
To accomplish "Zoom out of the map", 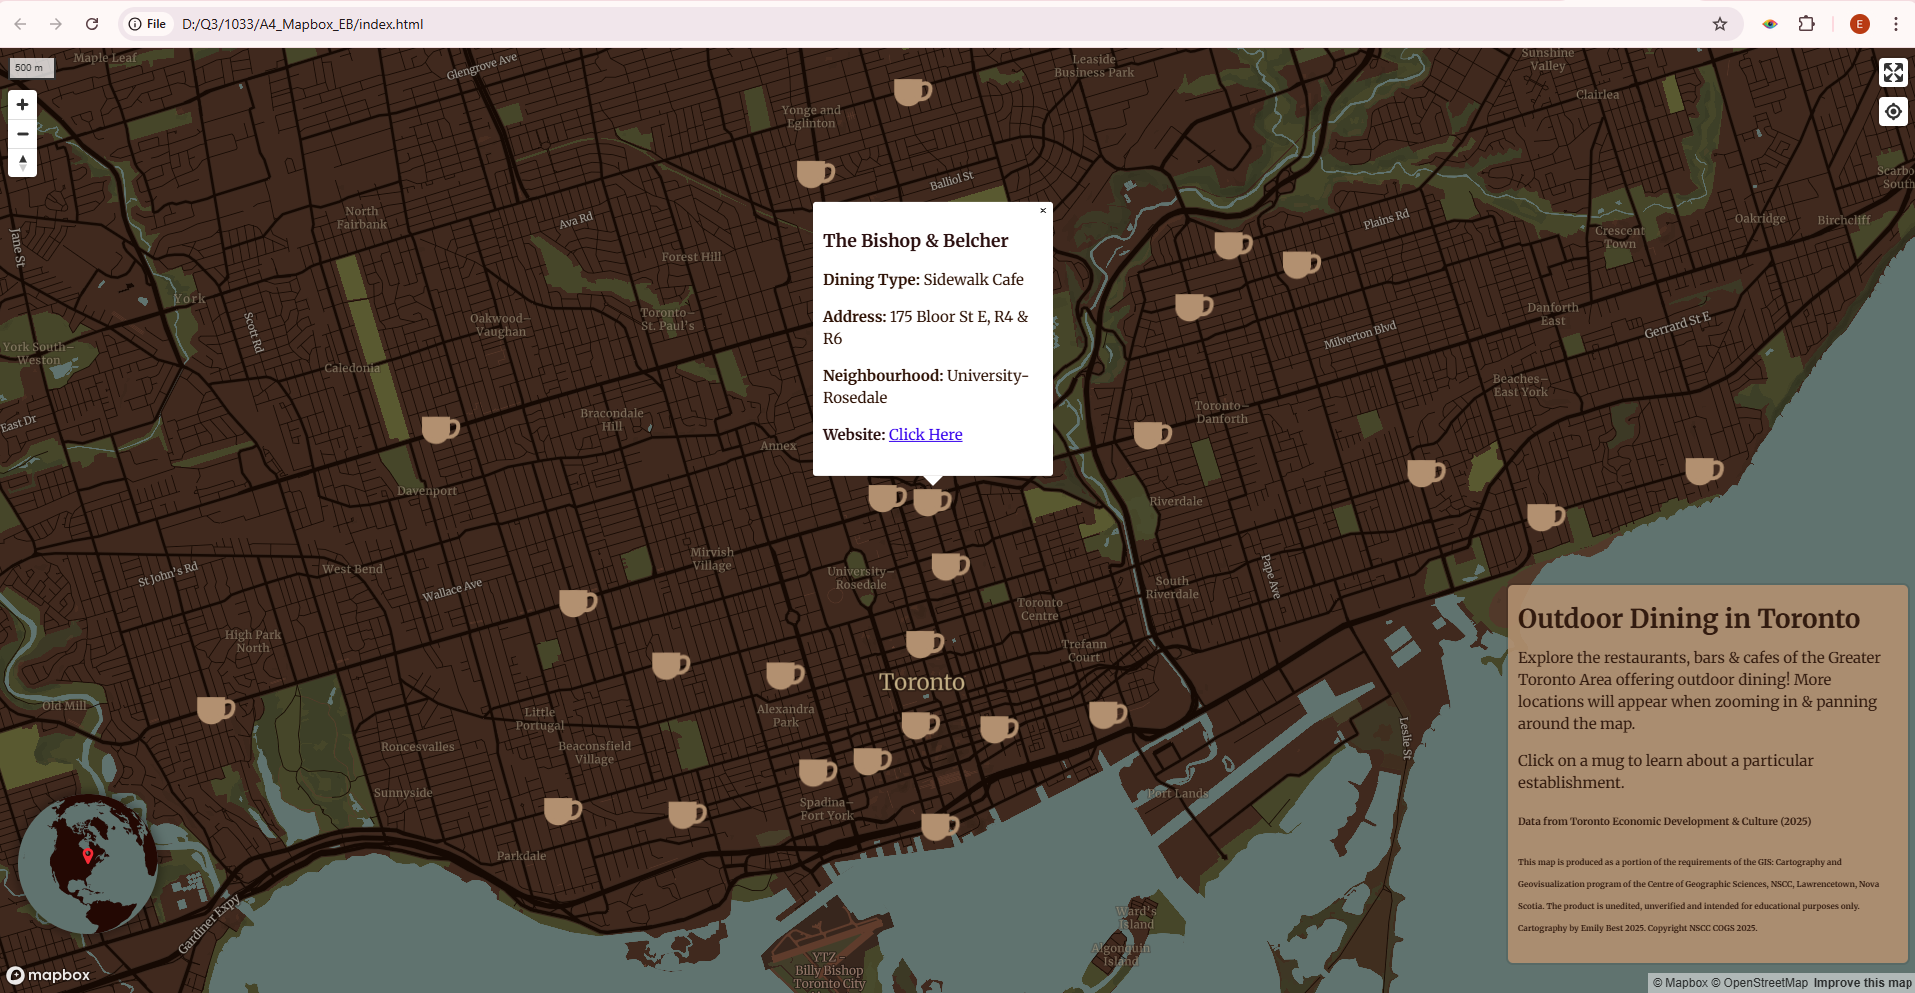I will coord(22,134).
